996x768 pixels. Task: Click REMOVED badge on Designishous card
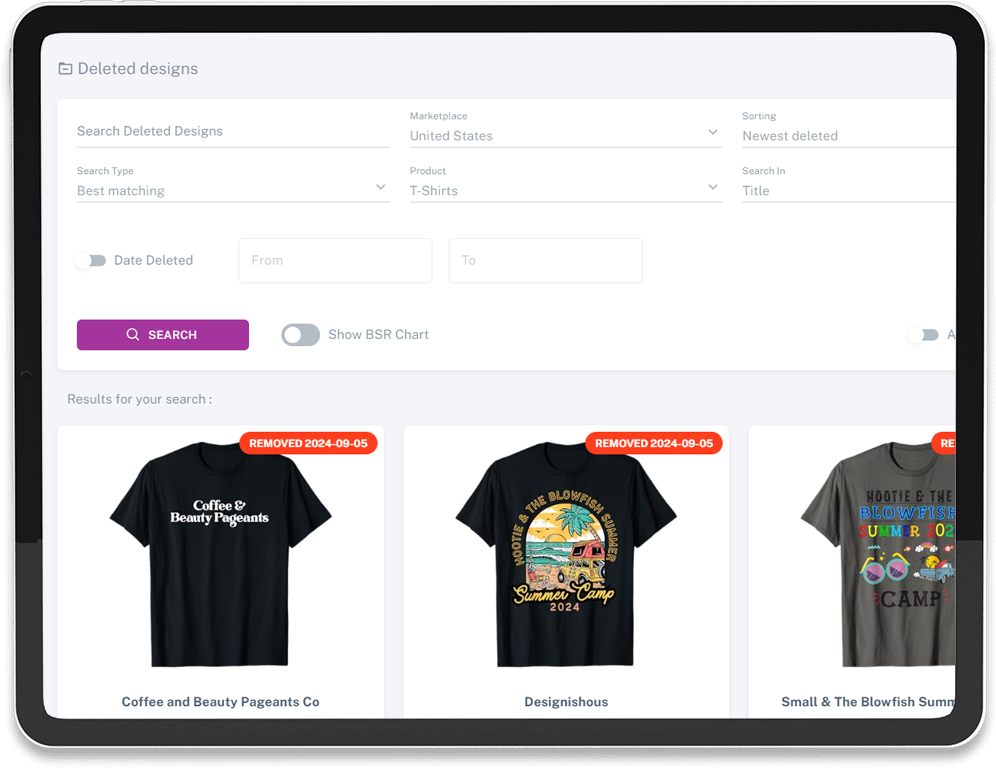click(654, 443)
